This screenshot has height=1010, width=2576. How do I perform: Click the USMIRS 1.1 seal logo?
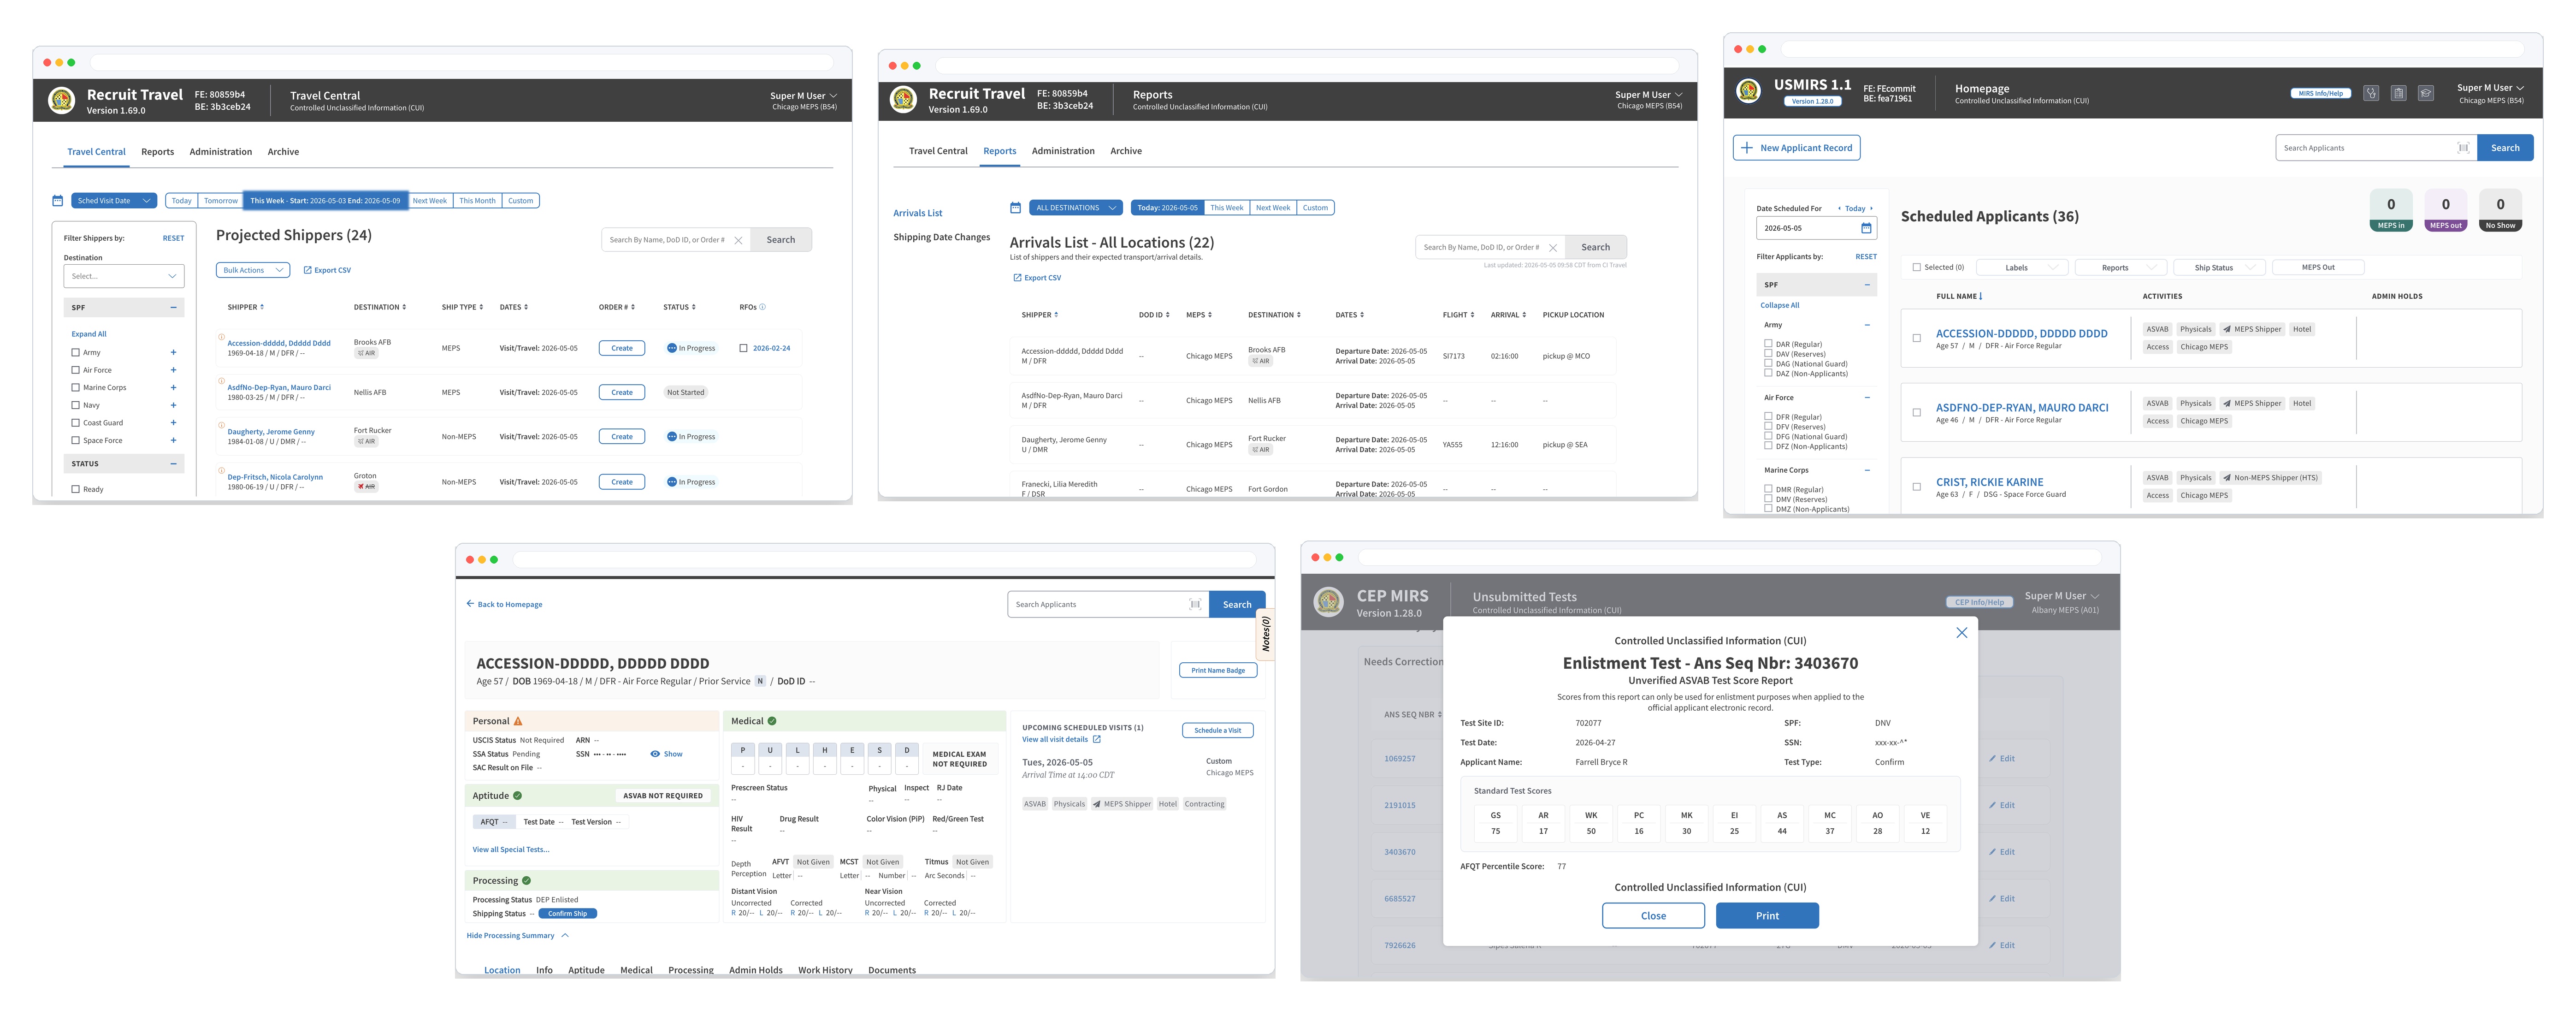click(x=1748, y=91)
